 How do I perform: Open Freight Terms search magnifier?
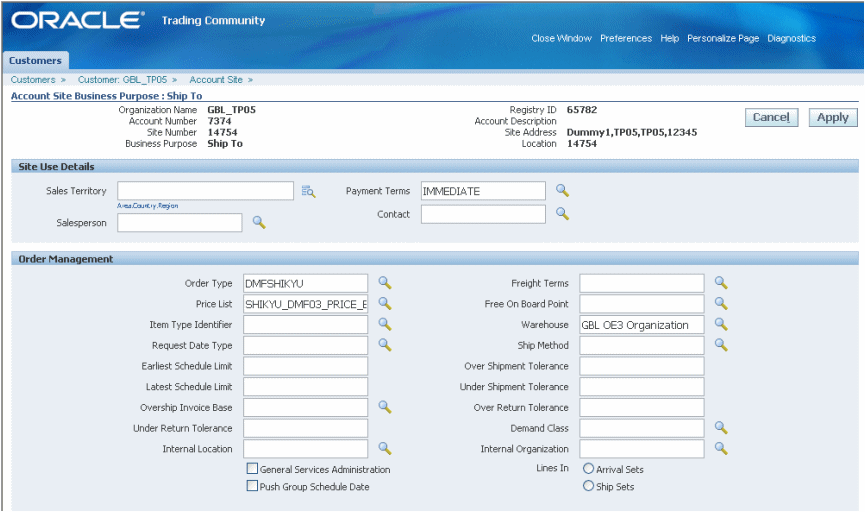tap(721, 283)
